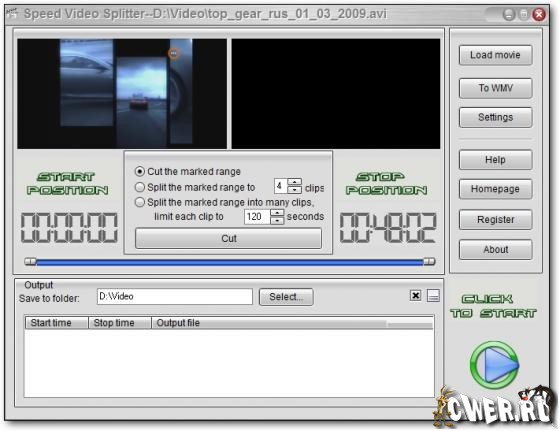Image resolution: width=560 pixels, height=431 pixels.
Task: Visit the Homepage button
Action: 495,189
